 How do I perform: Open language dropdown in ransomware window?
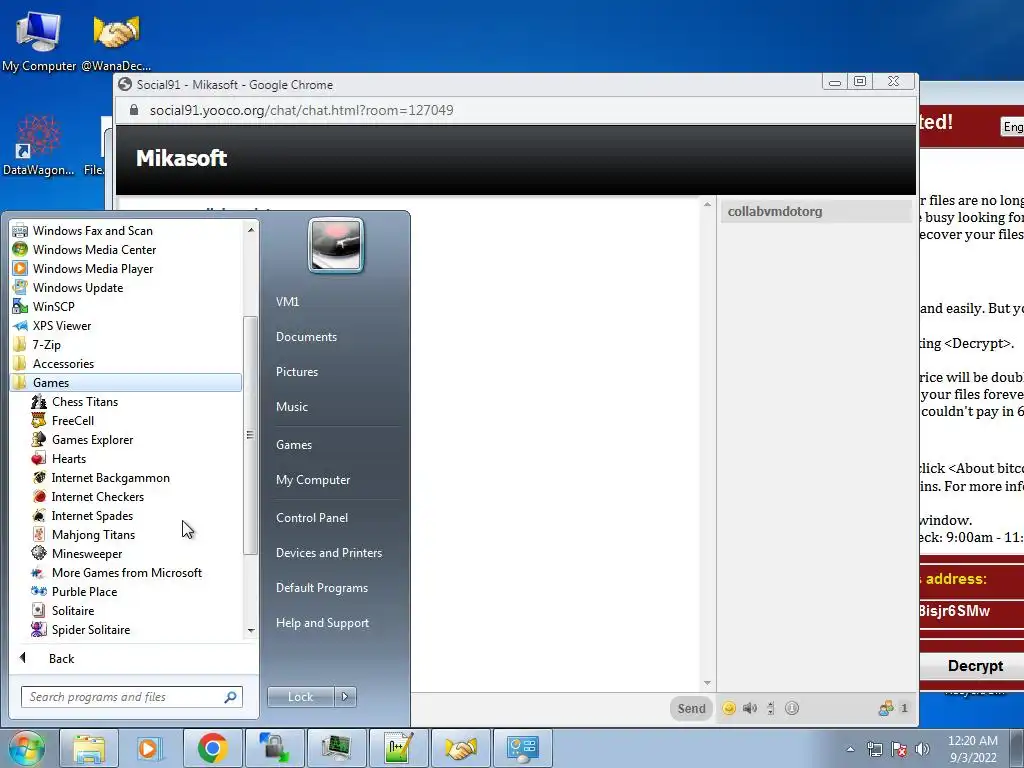coord(1012,127)
